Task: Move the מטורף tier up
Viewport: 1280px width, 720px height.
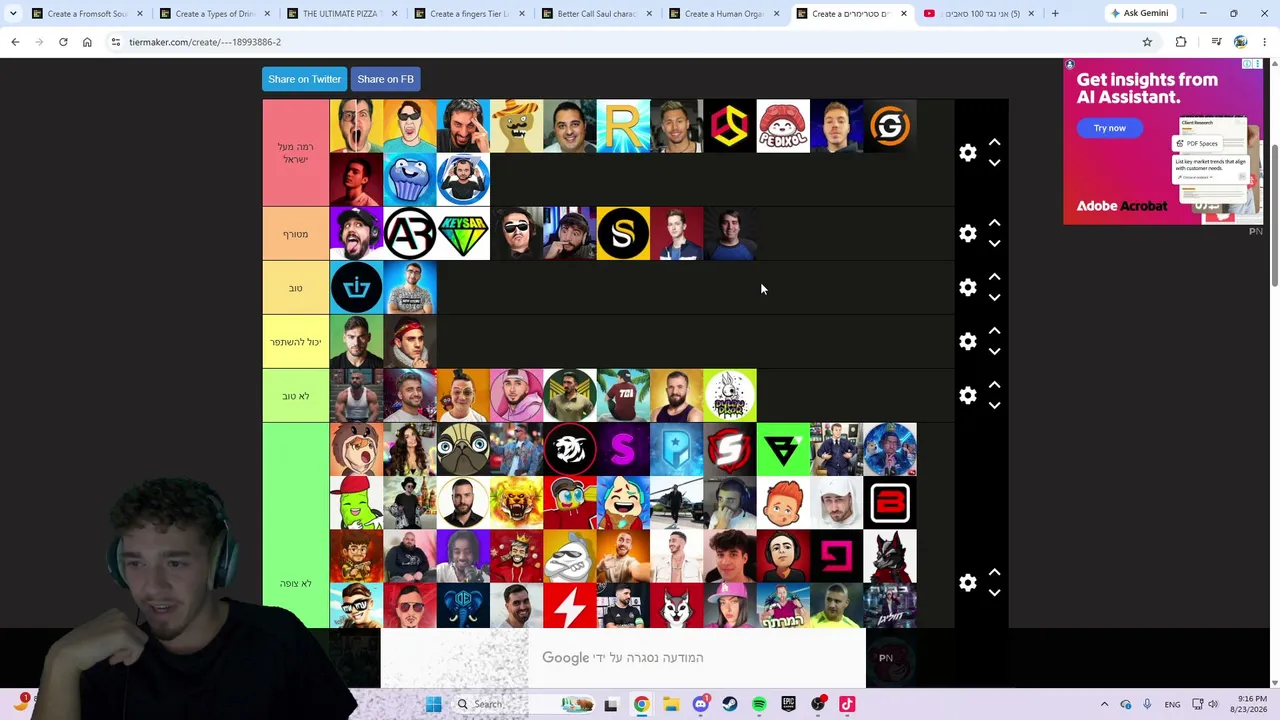Action: tap(994, 223)
